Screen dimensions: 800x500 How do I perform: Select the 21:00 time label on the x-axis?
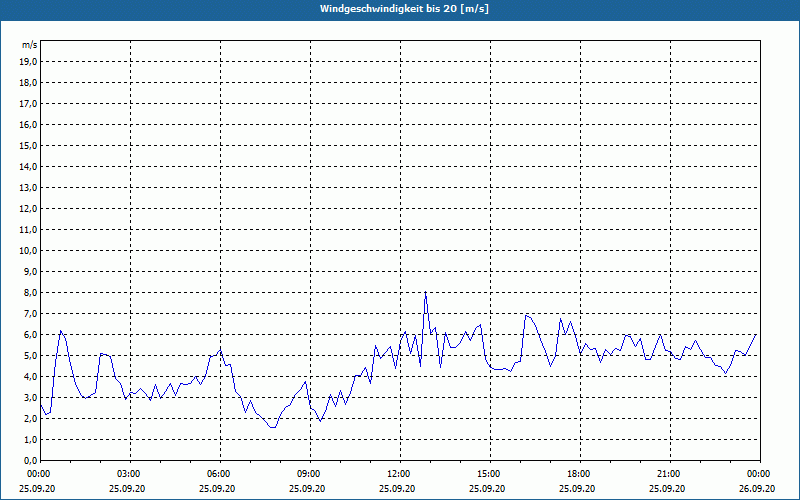click(x=668, y=474)
